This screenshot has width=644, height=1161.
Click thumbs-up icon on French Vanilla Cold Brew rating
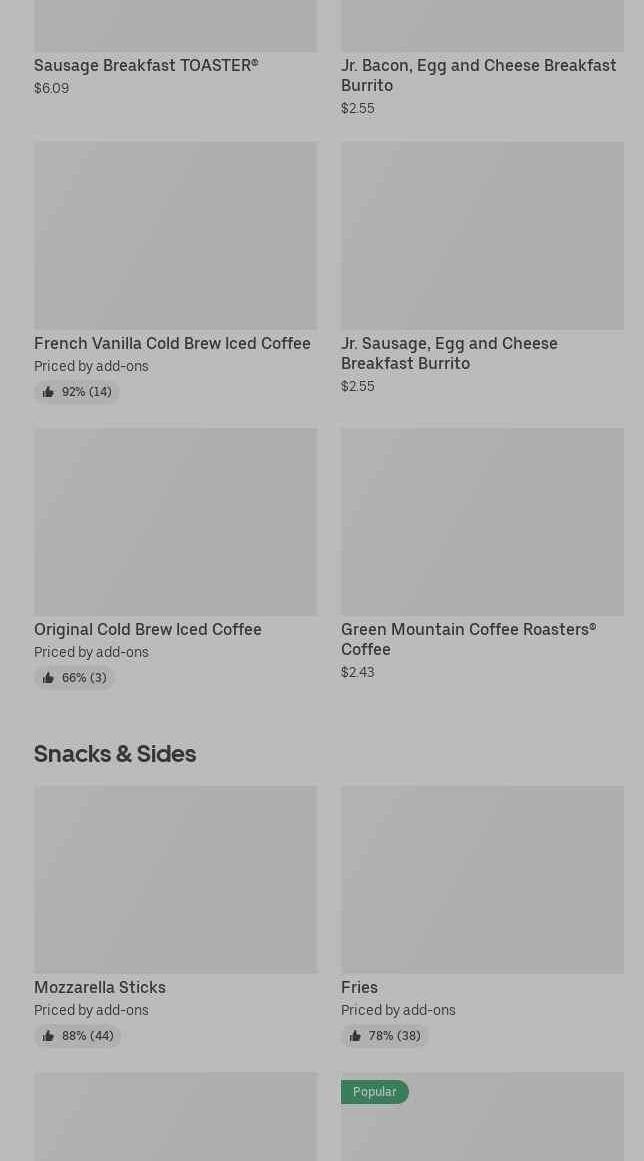48,392
